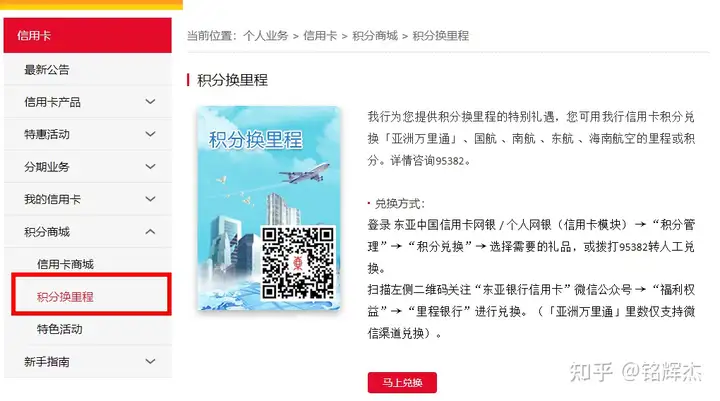The height and width of the screenshot is (401, 720).
Task: Click the 积分换里程 page heading
Action: (232, 80)
